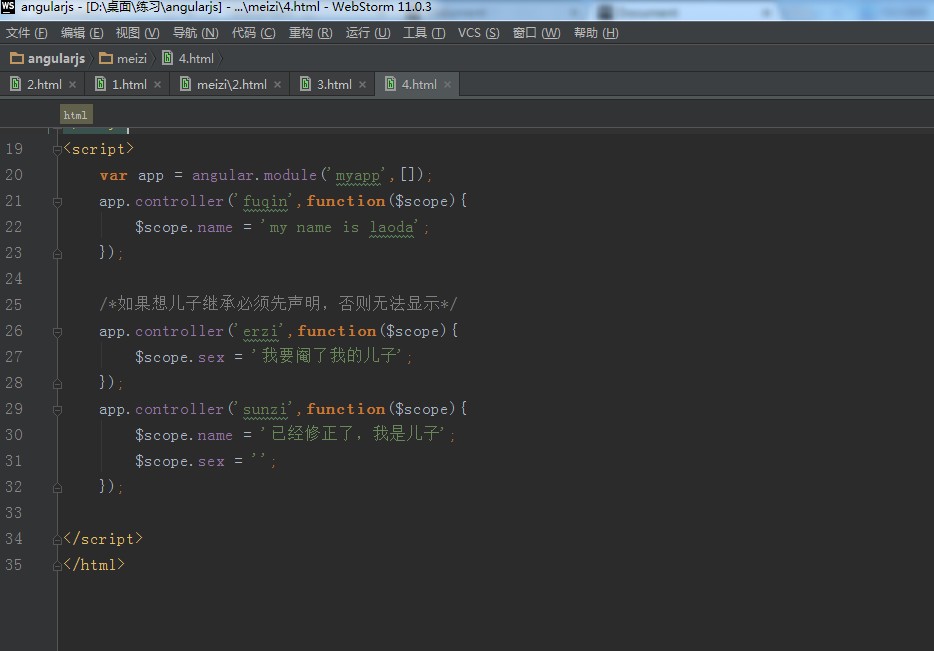934x651 pixels.
Task: Close the 1.html tab
Action: (x=157, y=85)
